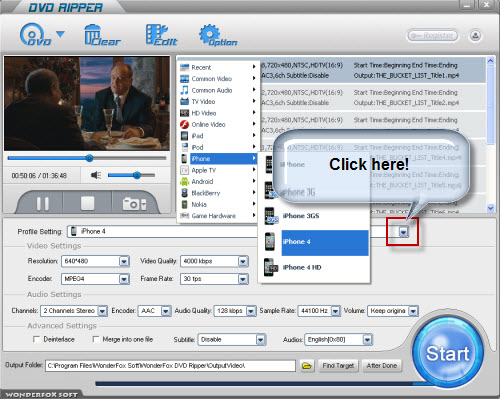The height and width of the screenshot is (399, 500).
Task: Expand the Subtitle dropdown
Action: (260, 340)
